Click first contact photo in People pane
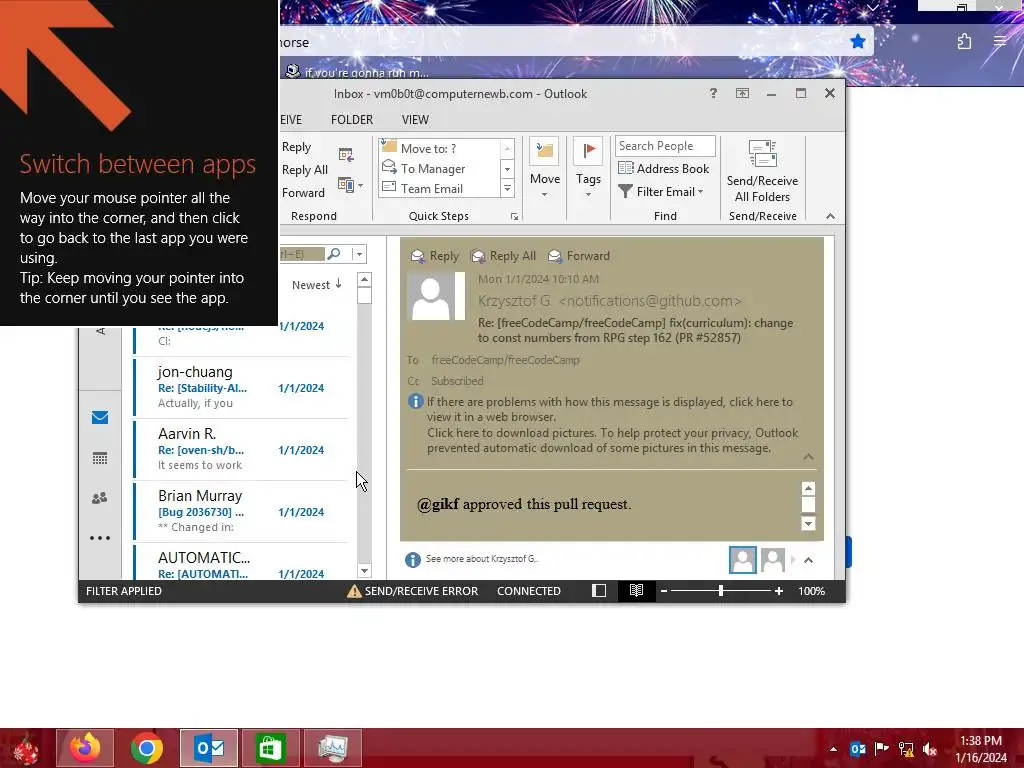 point(743,560)
